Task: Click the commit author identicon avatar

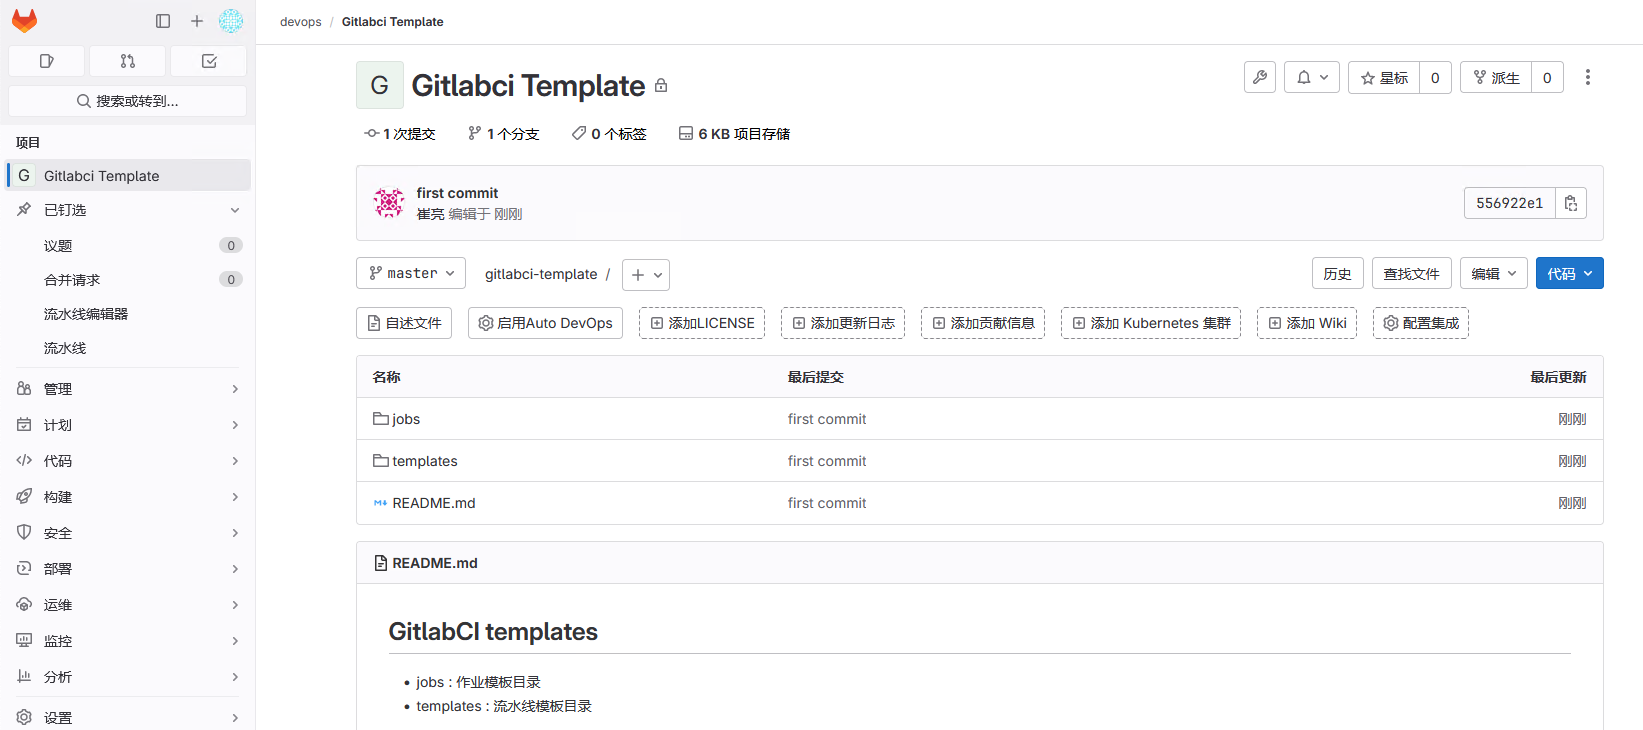Action: click(389, 203)
